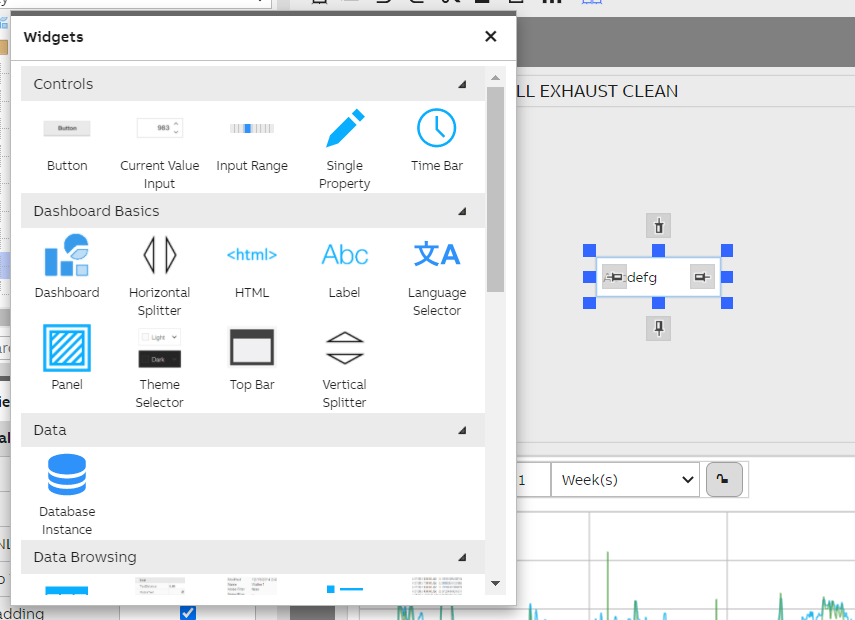This screenshot has width=855, height=620.
Task: Select the Single Property widget
Action: tap(344, 140)
